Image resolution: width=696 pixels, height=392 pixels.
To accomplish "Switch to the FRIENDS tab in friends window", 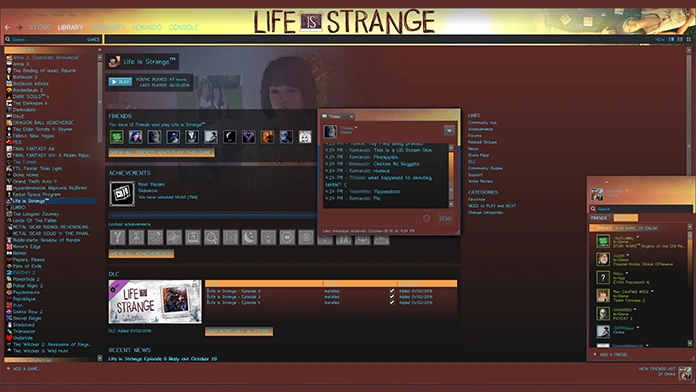I will (x=599, y=218).
